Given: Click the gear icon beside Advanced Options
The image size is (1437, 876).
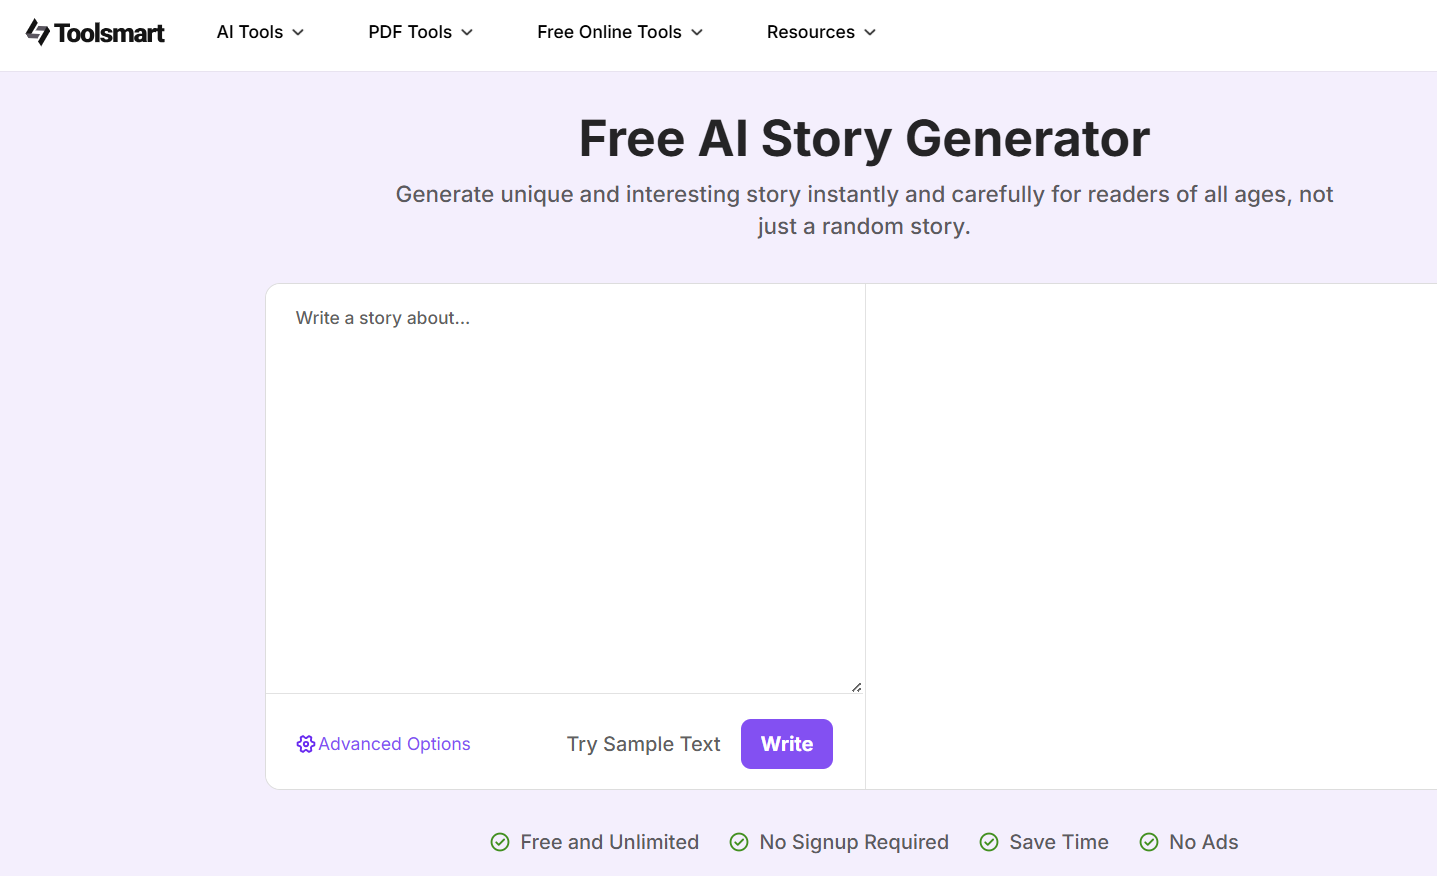Looking at the screenshot, I should pyautogui.click(x=305, y=744).
